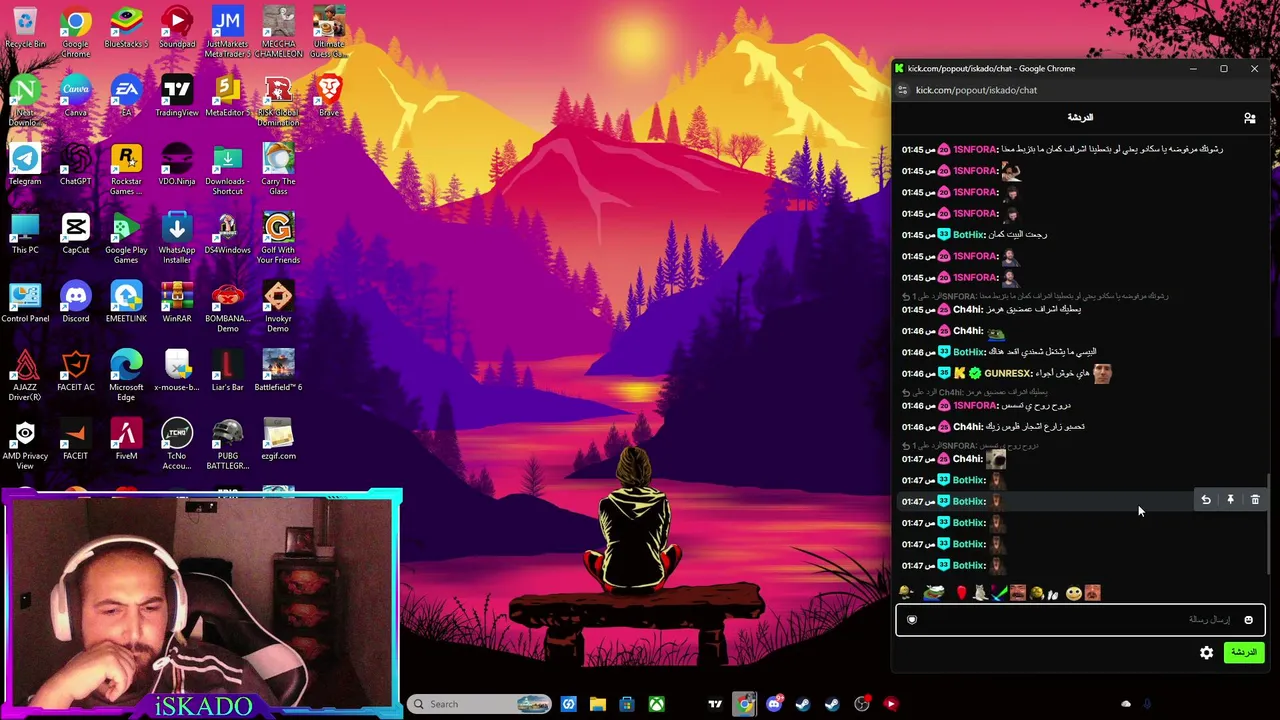This screenshot has height=720, width=1280.
Task: Show the chat users list icon
Action: point(1249,118)
